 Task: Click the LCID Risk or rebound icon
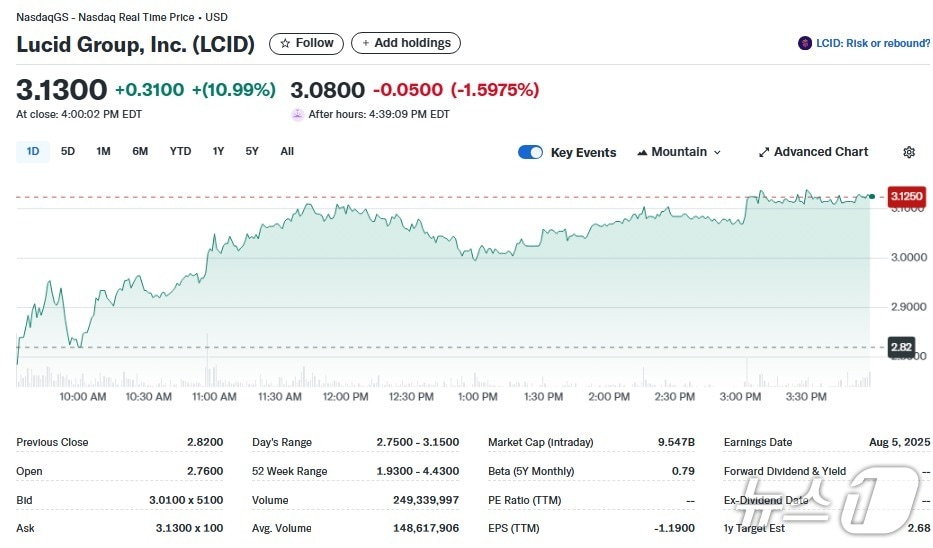pyautogui.click(x=804, y=43)
